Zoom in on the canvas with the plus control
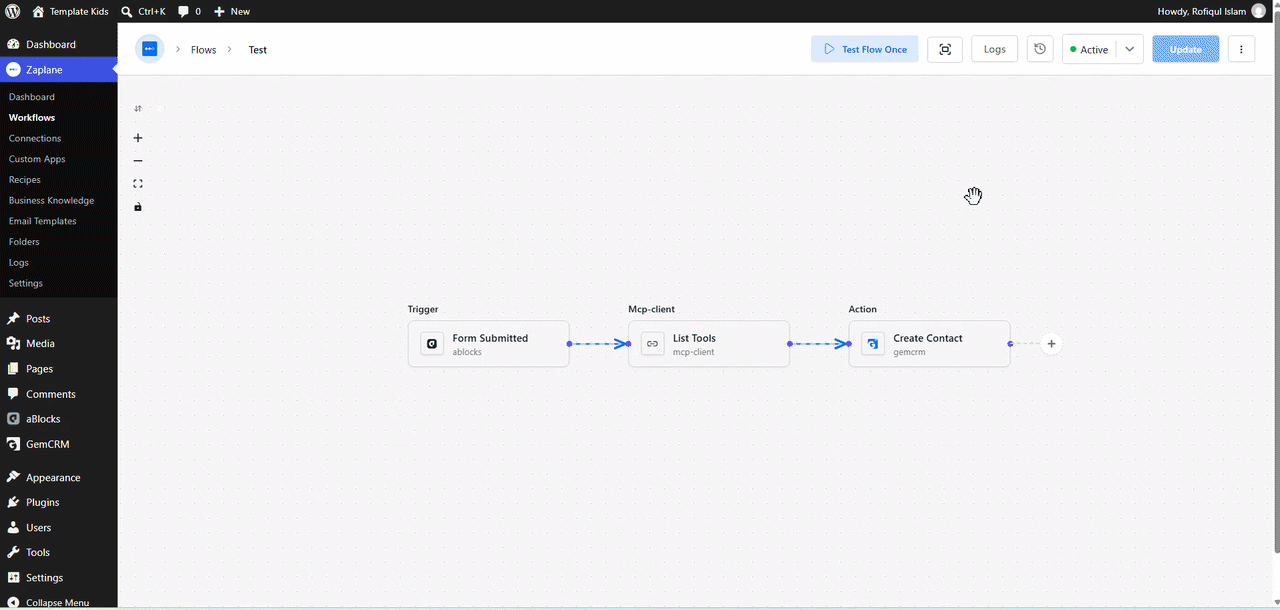Screen dimensions: 1280x610 click(x=138, y=138)
